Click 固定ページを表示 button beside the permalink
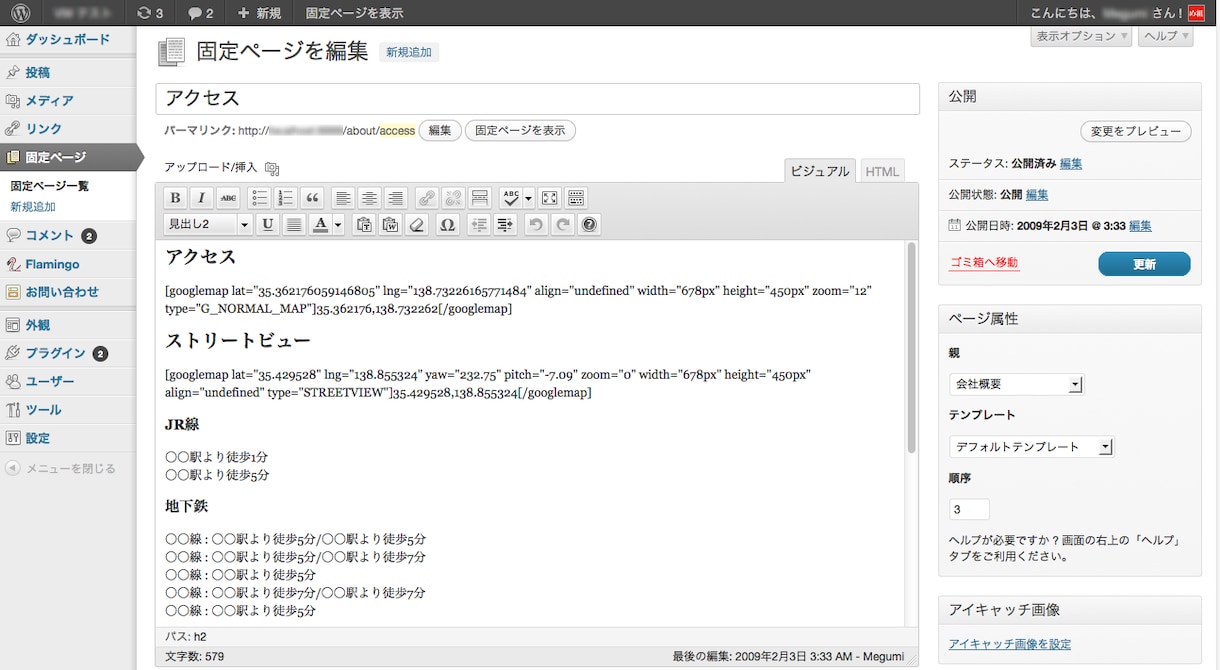1220x670 pixels. coord(520,131)
